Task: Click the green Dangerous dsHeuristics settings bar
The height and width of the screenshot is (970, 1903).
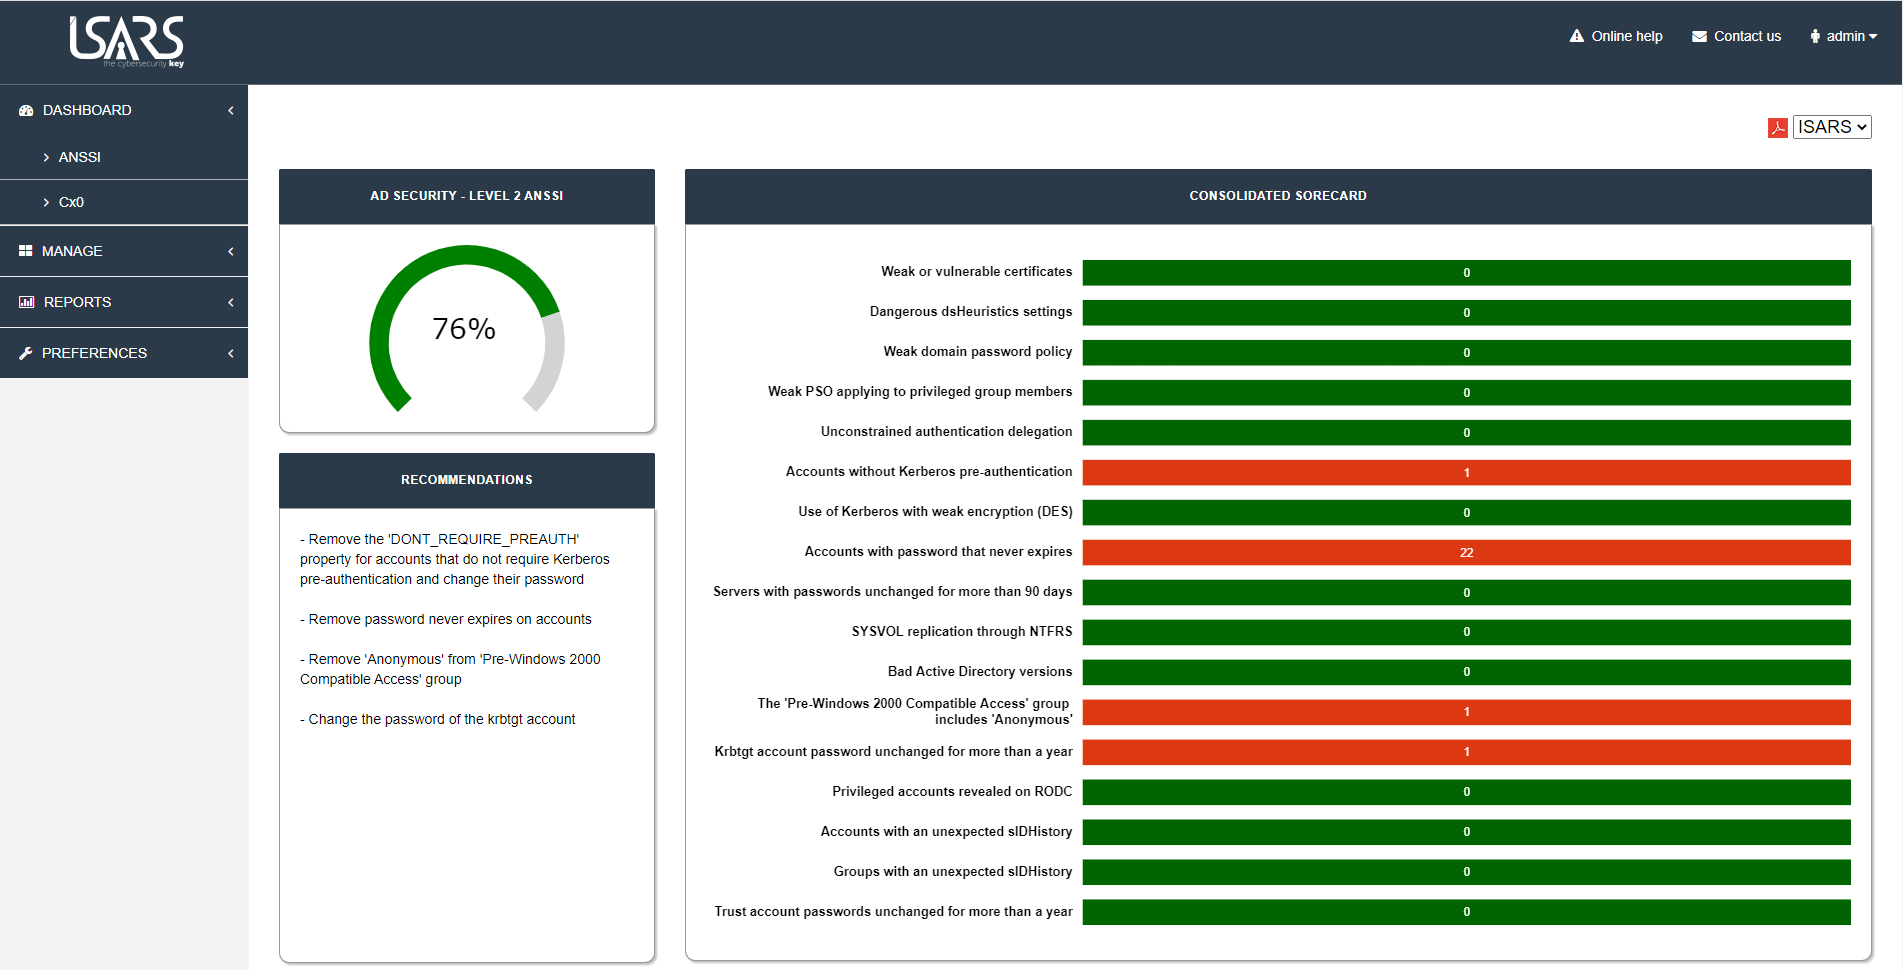Action: point(1466,312)
